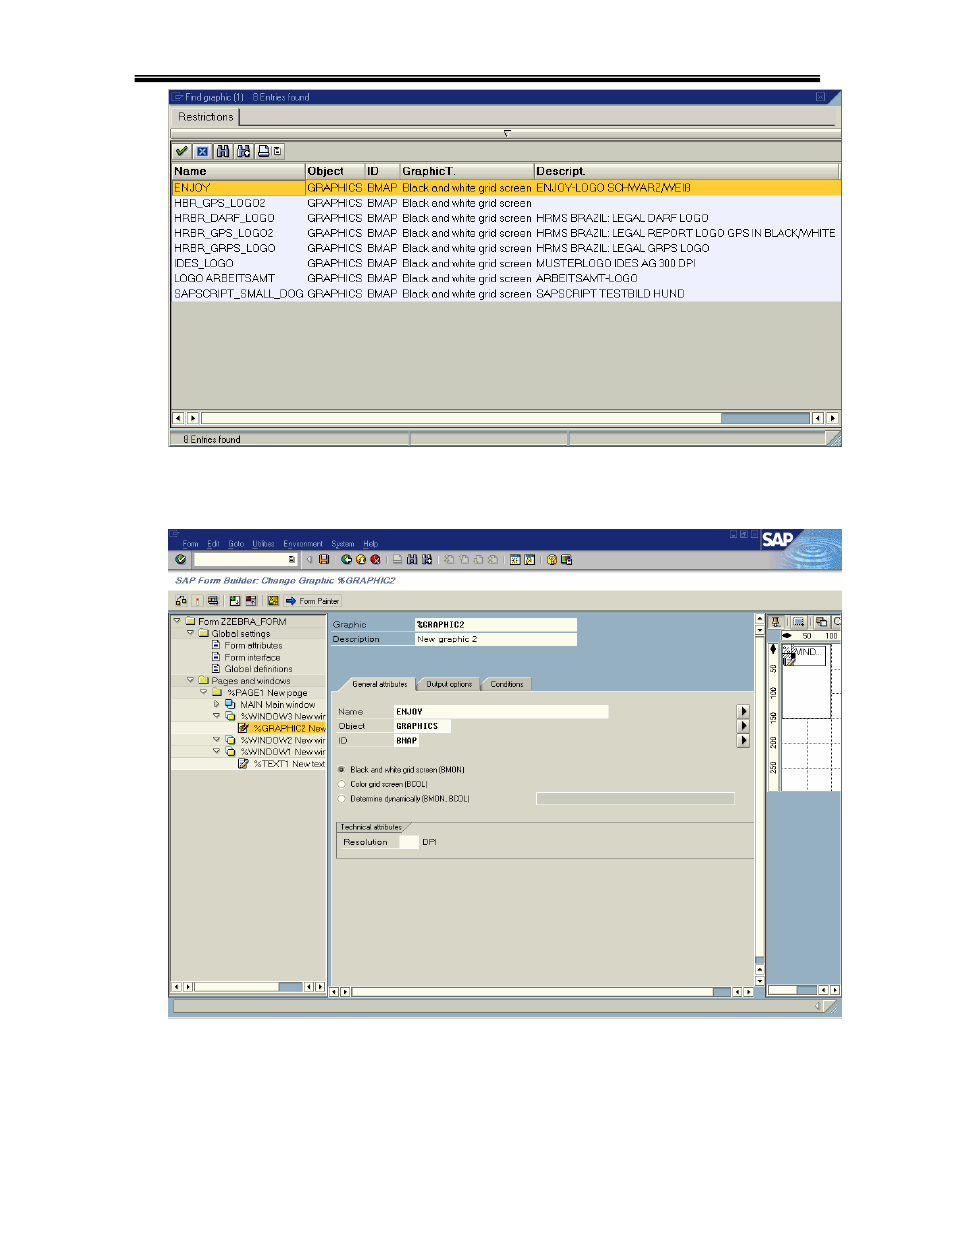The image size is (954, 1235).
Task: Click green checkmark in Find graphic toolbar
Action: 181,151
